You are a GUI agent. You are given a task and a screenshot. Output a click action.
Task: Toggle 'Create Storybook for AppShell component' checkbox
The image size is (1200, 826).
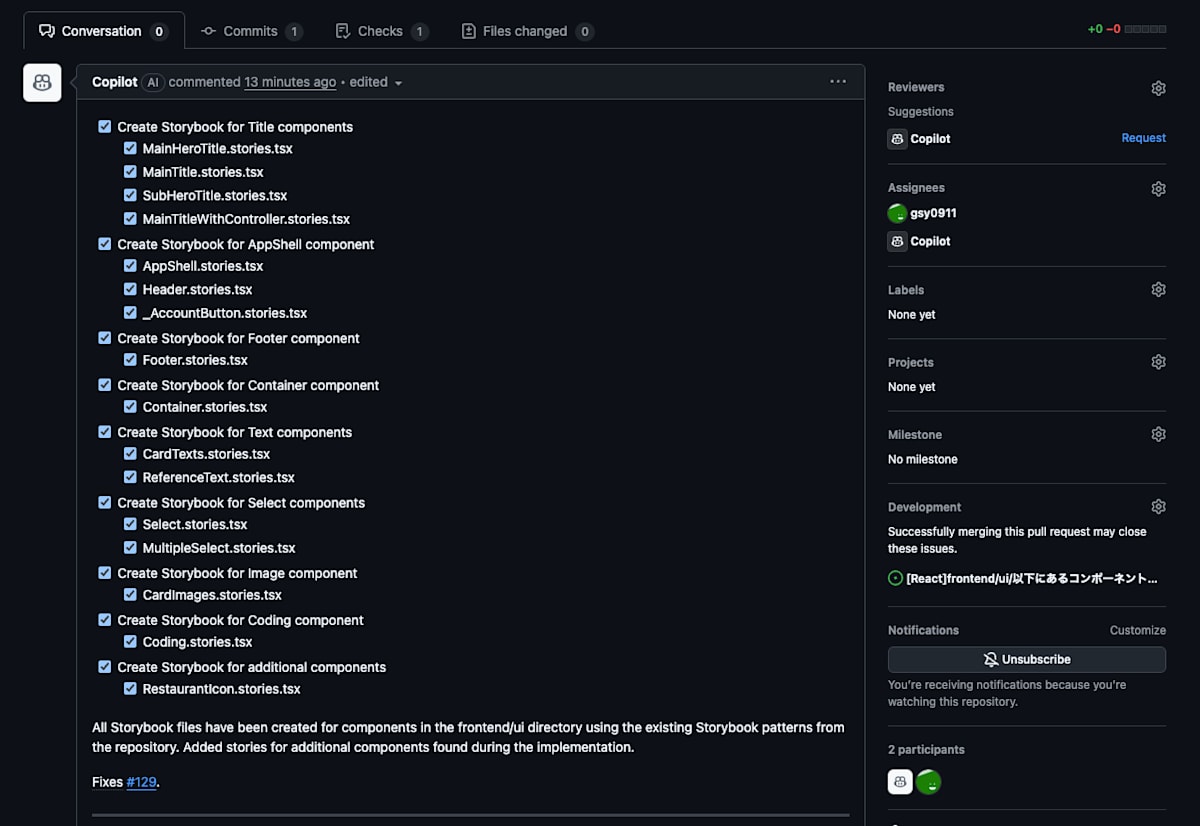click(x=105, y=244)
